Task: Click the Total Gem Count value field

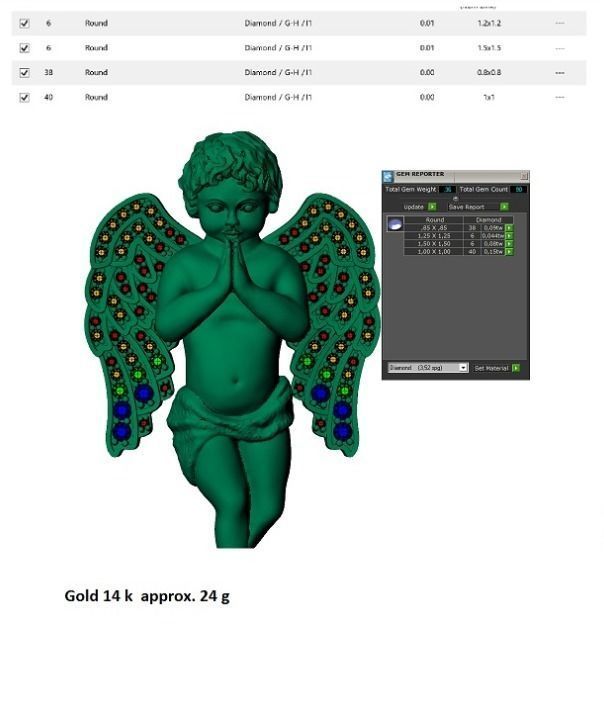Action: [519, 189]
